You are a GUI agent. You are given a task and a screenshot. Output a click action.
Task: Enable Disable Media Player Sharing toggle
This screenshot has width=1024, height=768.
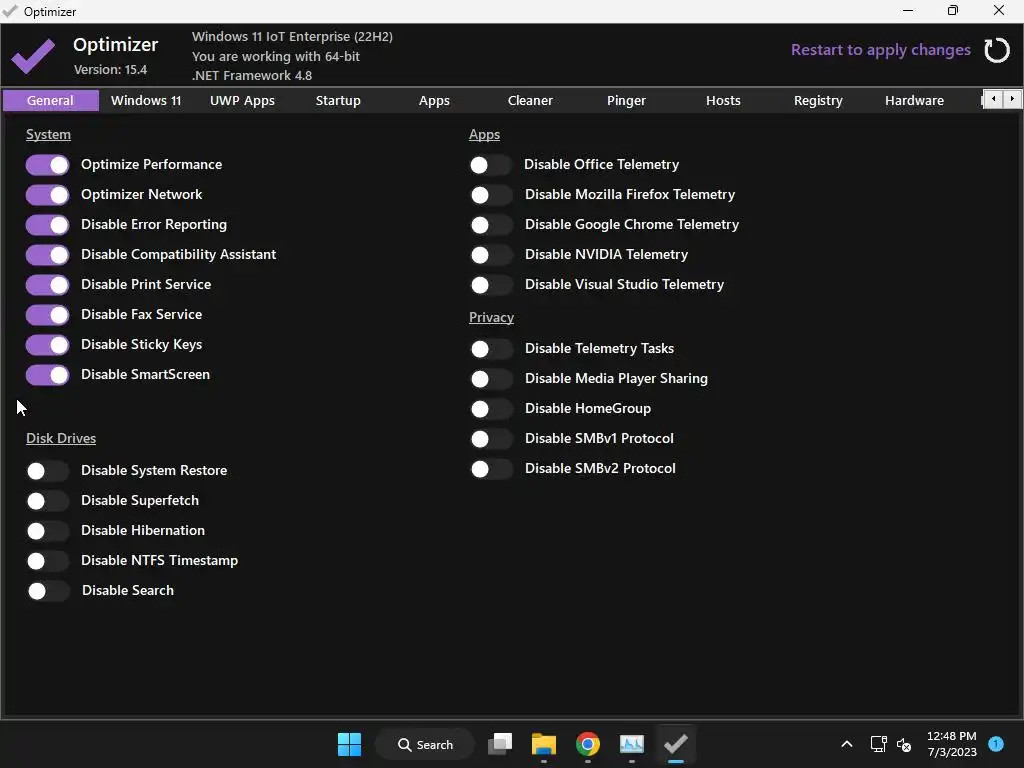point(491,379)
